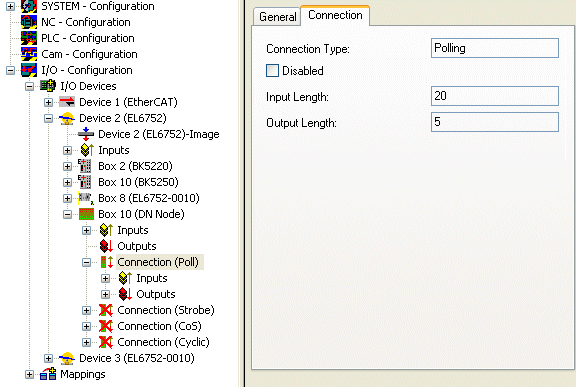Select the Mappings label
Screen dimensions: 576x387
click(83, 374)
